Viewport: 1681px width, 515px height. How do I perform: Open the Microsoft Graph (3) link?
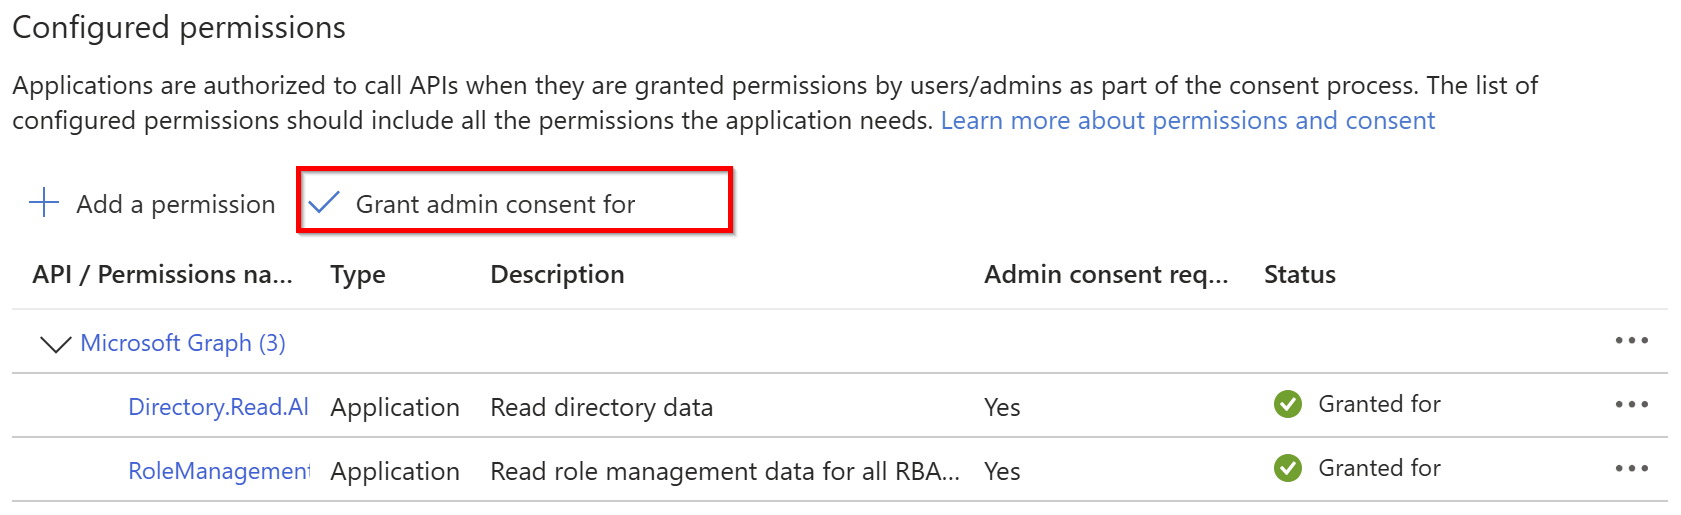183,343
